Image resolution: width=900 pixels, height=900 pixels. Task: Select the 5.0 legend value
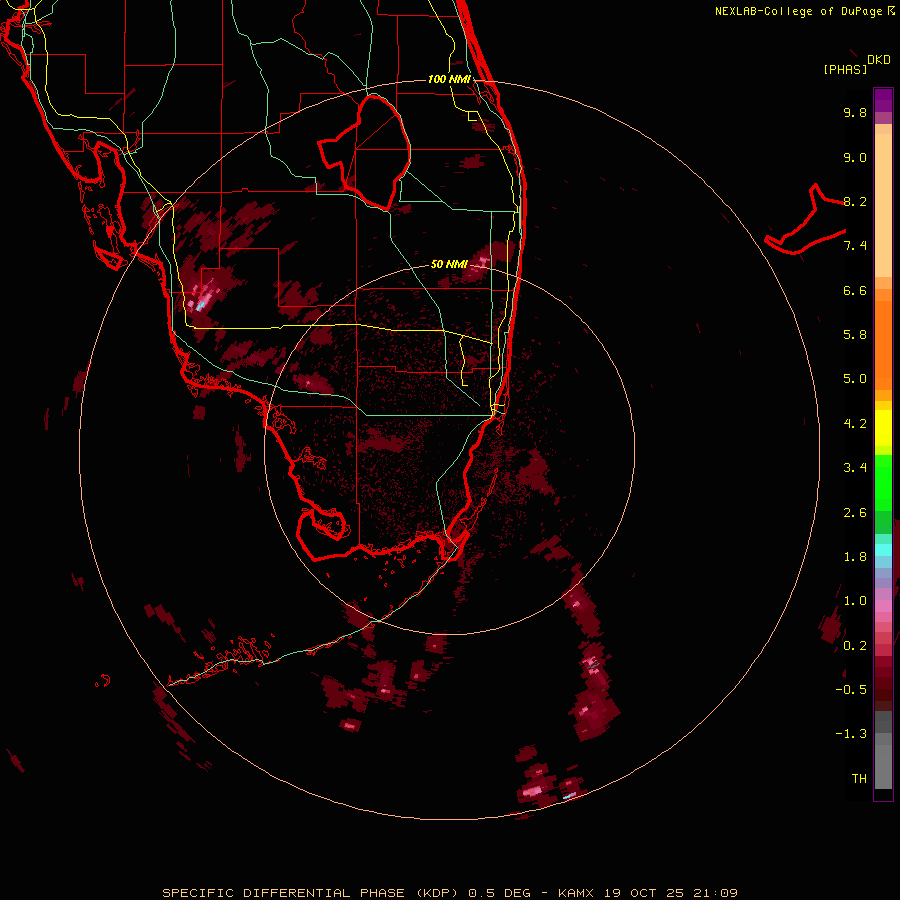(x=855, y=379)
